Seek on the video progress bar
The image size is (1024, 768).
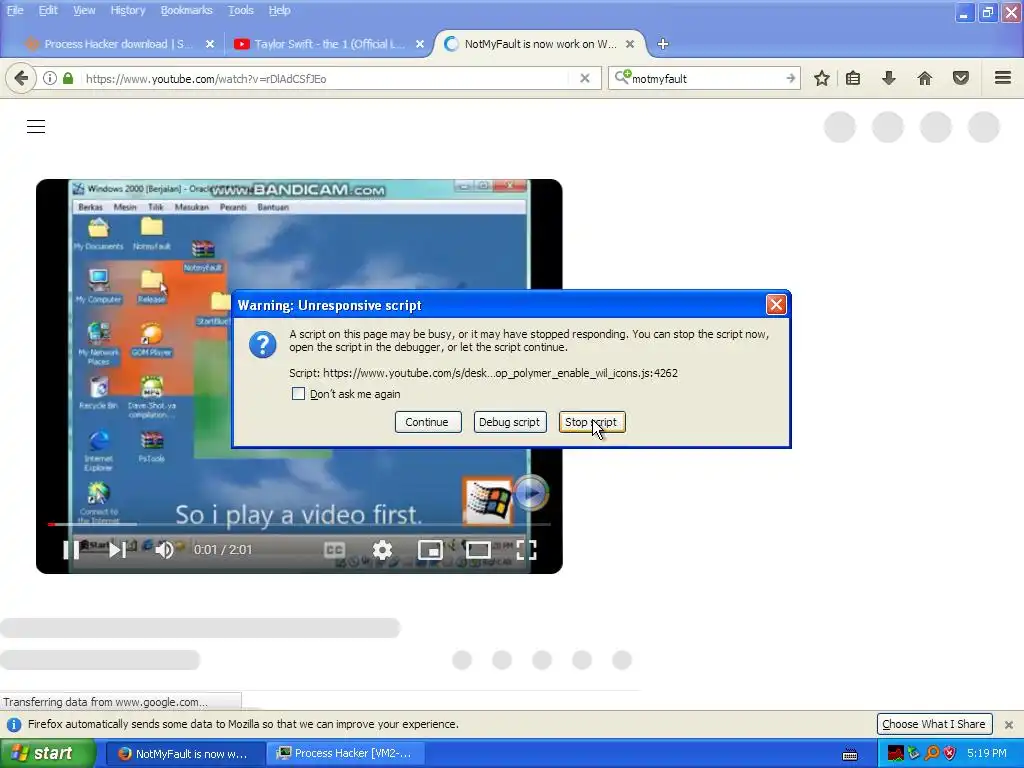(299, 524)
